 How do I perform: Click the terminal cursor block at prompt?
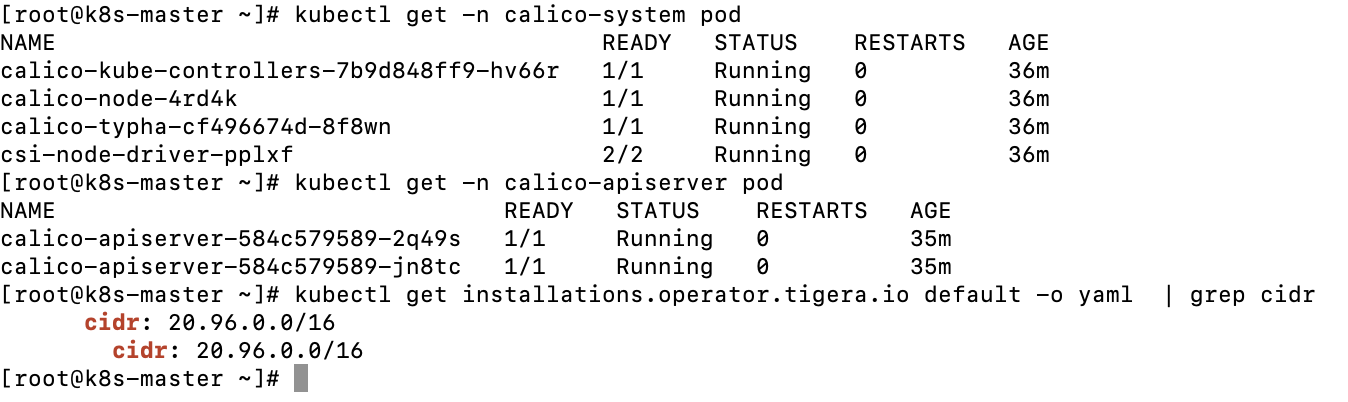pos(301,379)
